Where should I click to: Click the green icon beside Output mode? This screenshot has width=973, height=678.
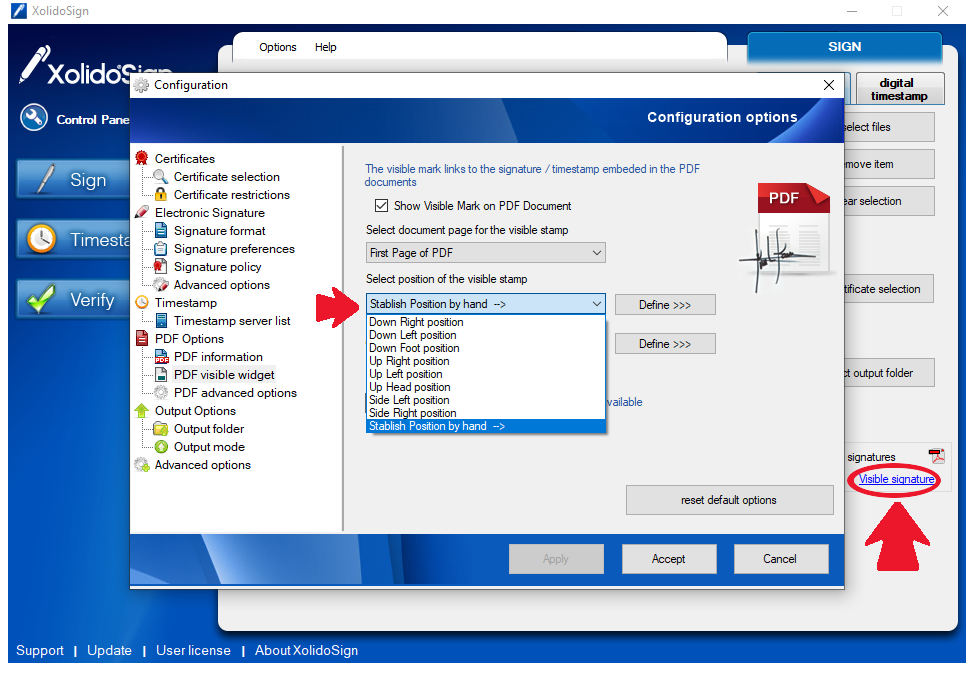[161, 446]
